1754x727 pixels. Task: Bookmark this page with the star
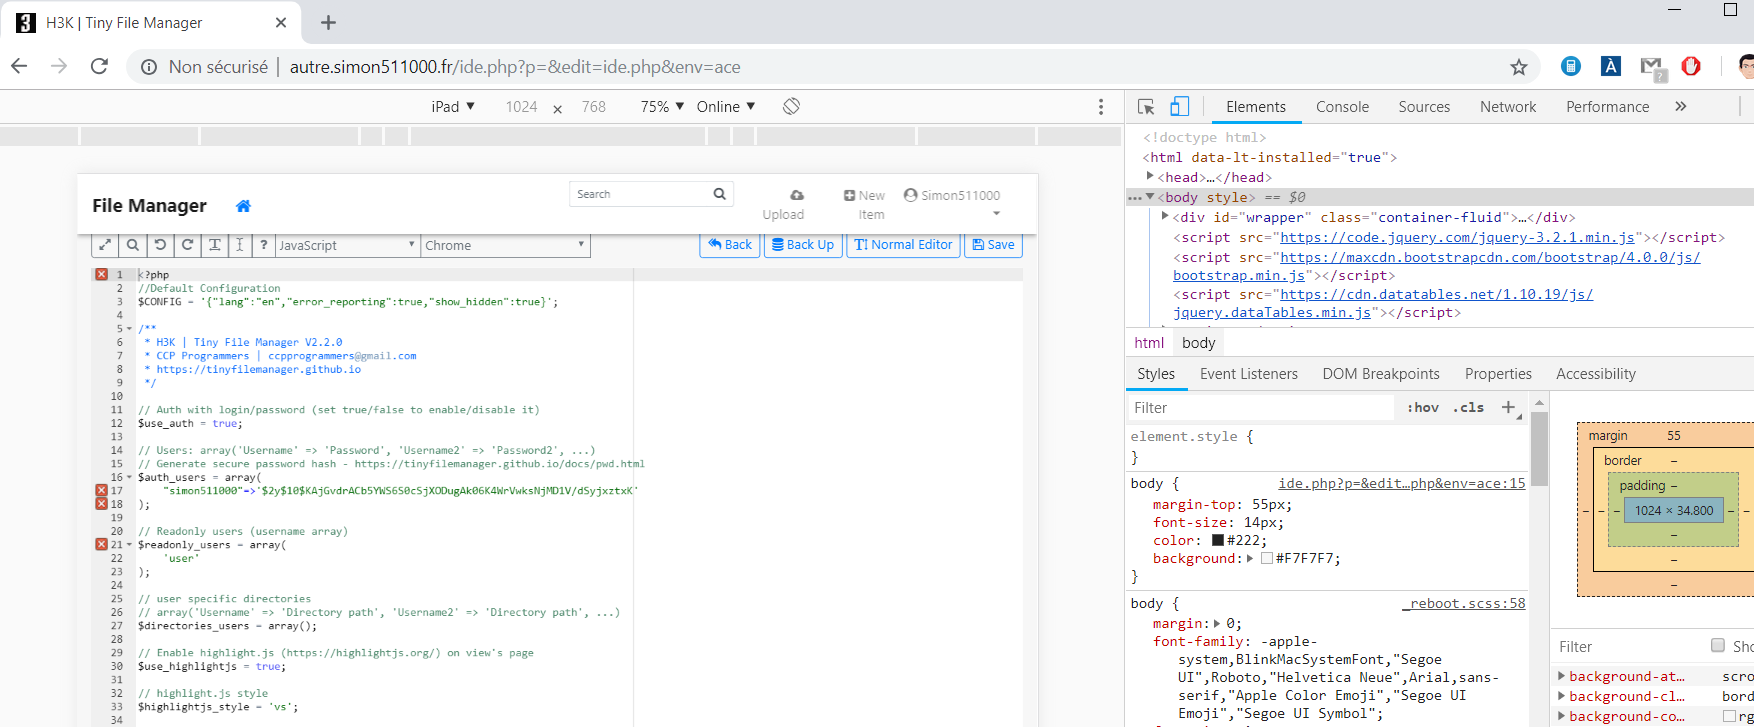[1519, 67]
